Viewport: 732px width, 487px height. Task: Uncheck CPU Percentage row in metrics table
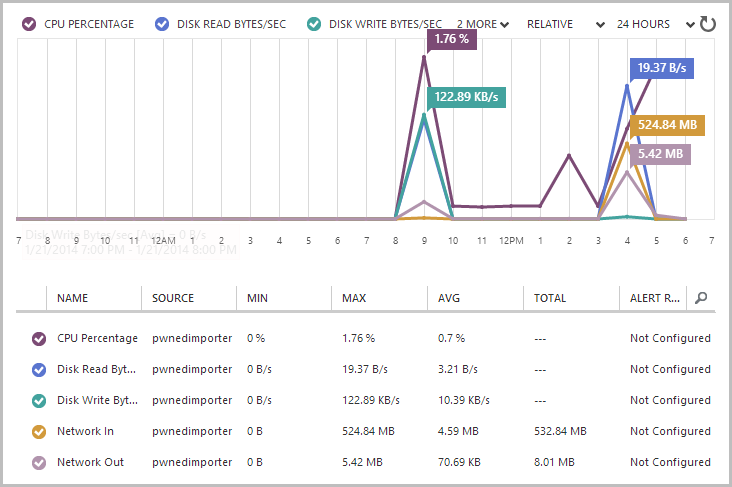(x=39, y=339)
